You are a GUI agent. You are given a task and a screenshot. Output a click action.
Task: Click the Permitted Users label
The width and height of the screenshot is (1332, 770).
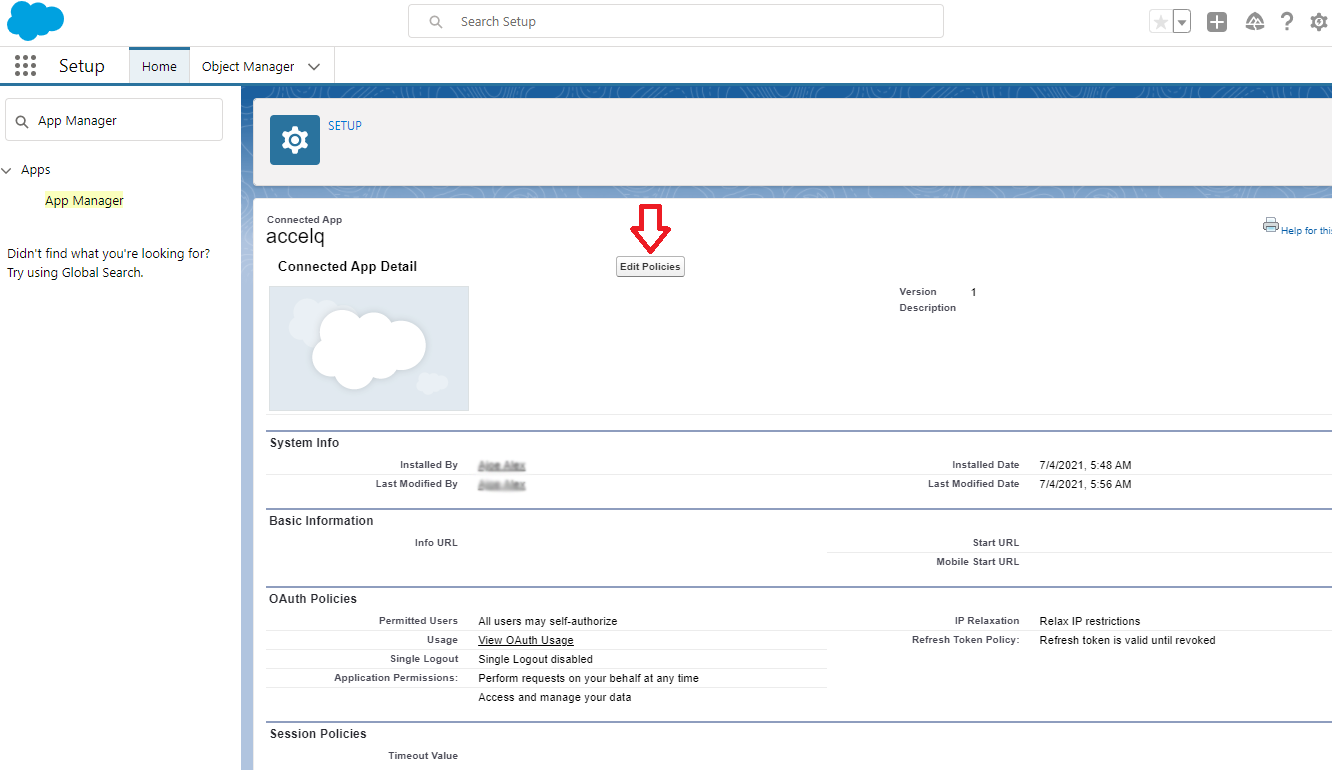tap(418, 621)
